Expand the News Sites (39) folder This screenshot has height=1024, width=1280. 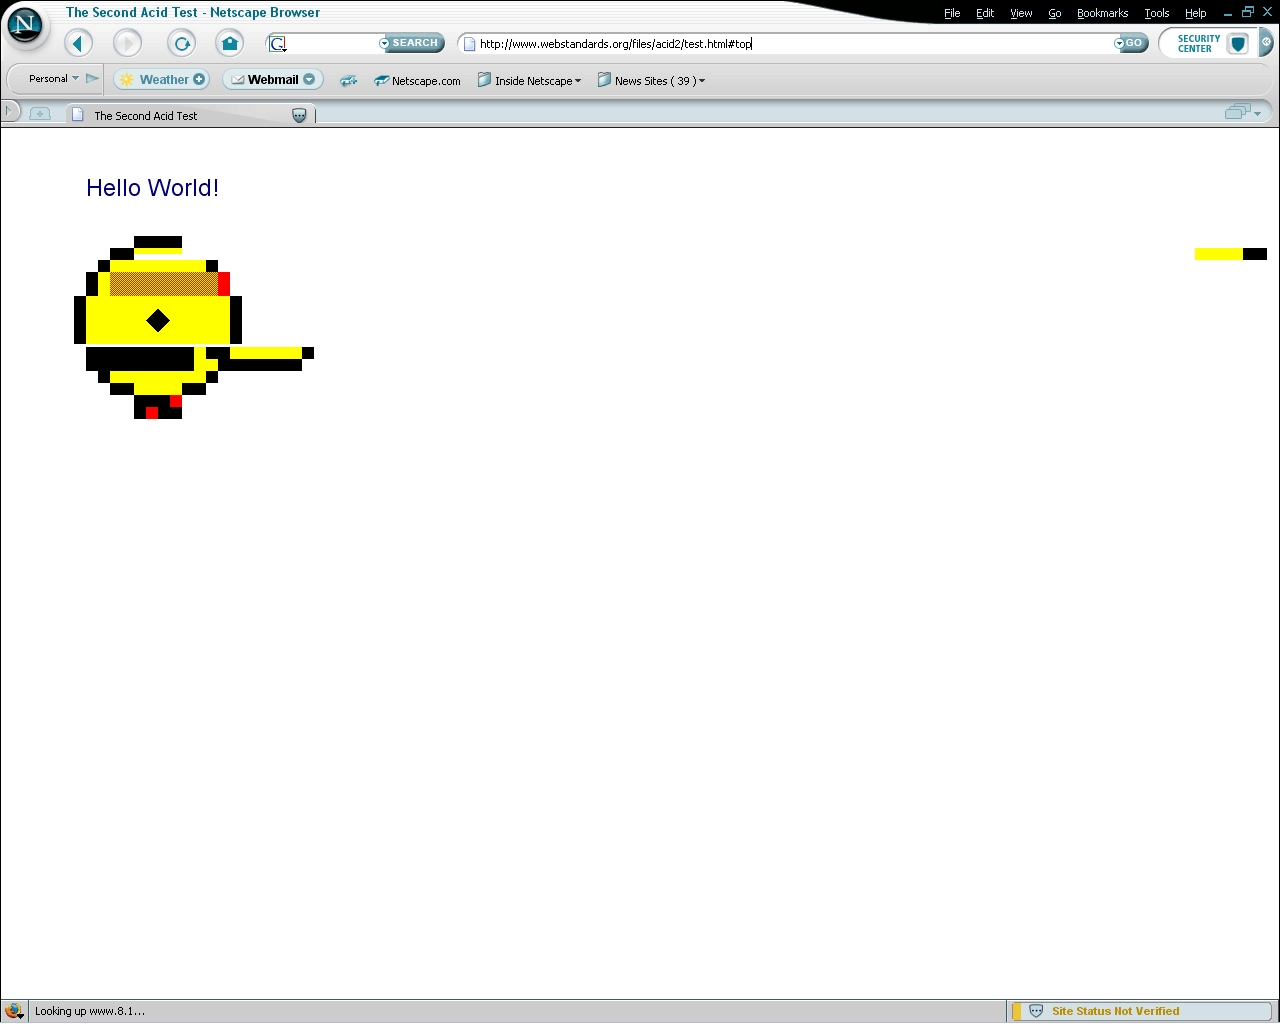coord(651,81)
